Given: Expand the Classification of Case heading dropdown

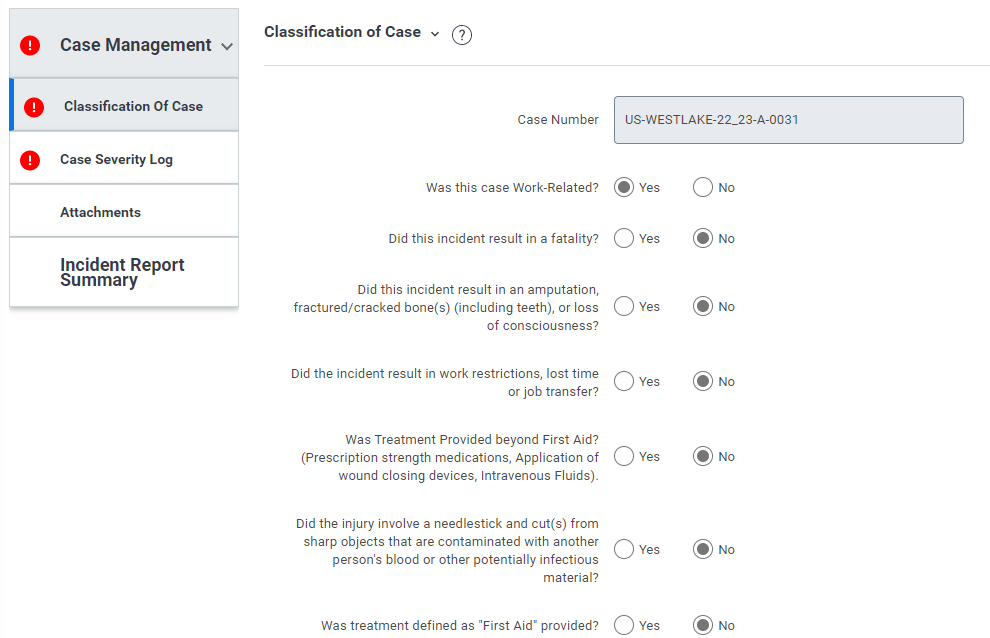Looking at the screenshot, I should pyautogui.click(x=434, y=33).
